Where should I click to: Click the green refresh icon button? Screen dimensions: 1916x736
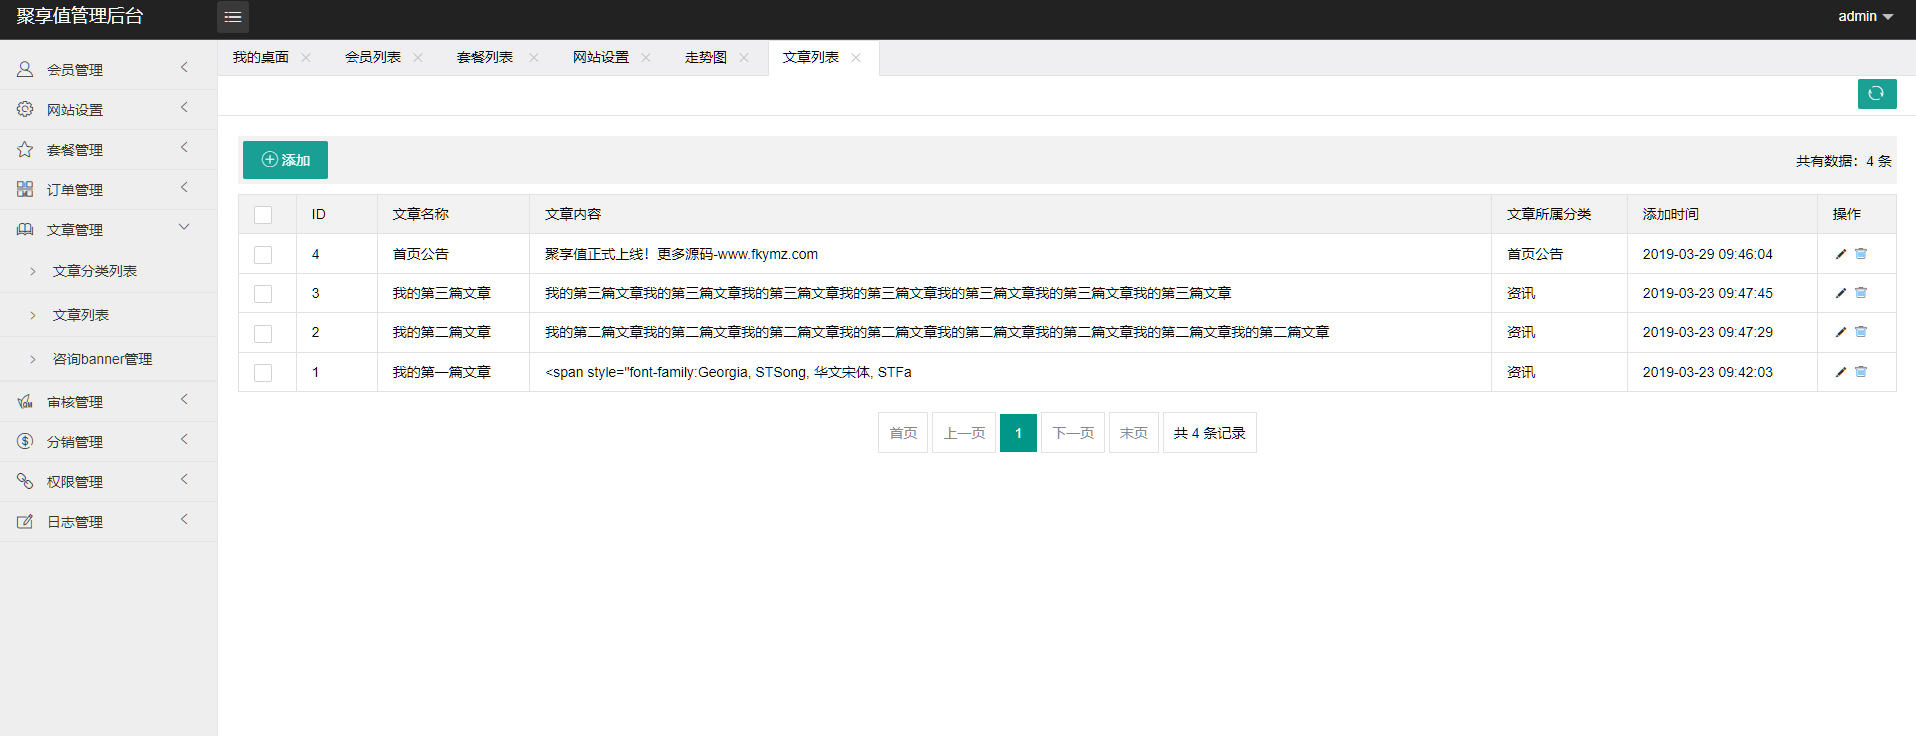click(x=1876, y=93)
